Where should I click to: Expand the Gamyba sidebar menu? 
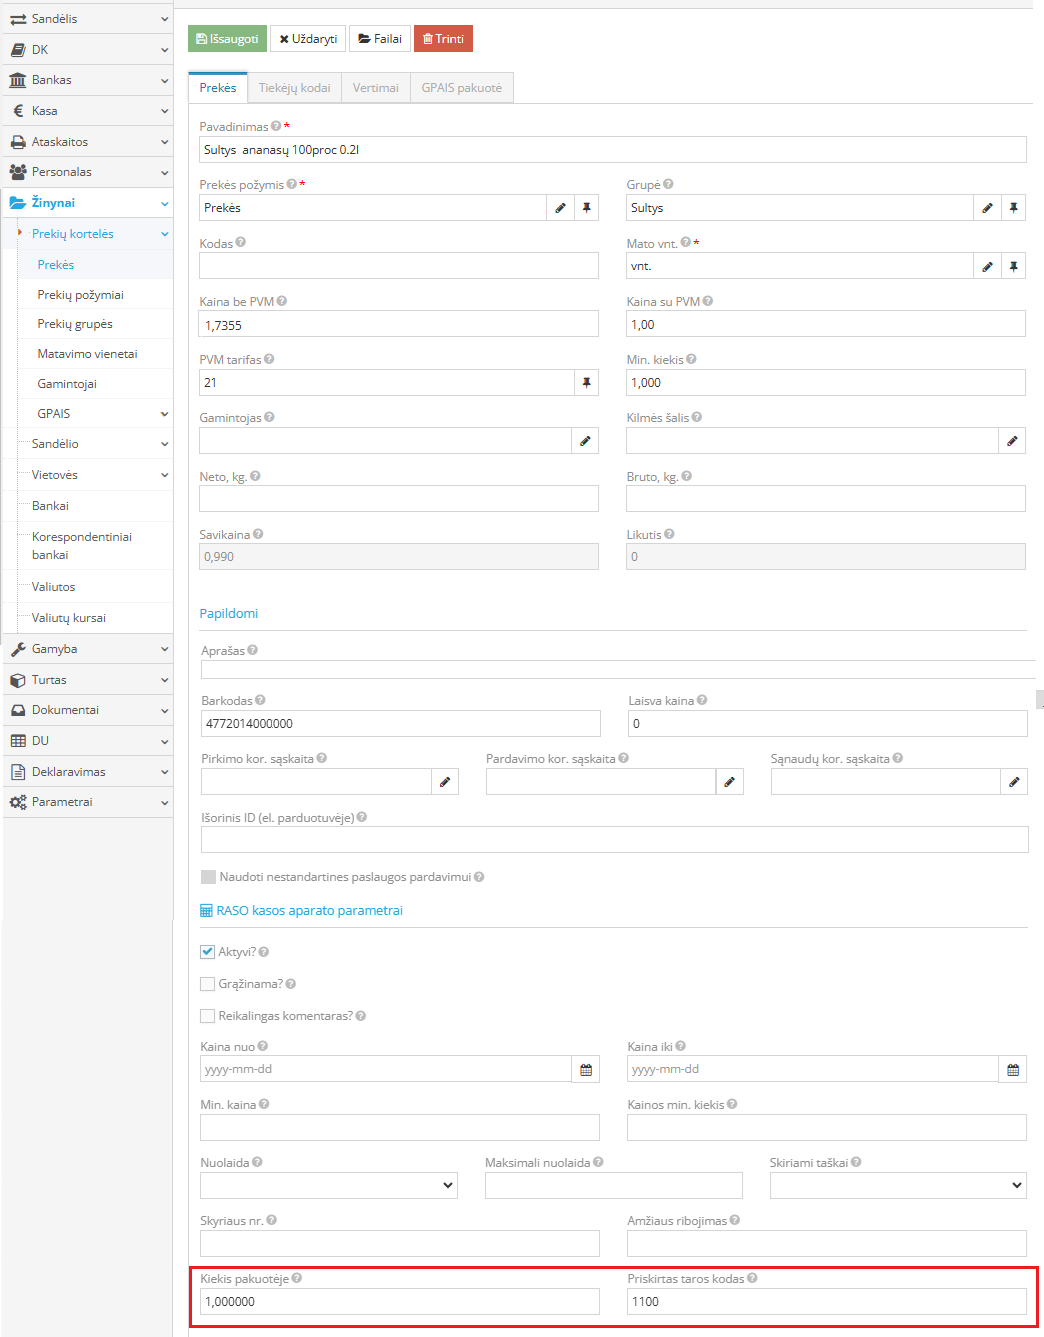[x=88, y=649]
